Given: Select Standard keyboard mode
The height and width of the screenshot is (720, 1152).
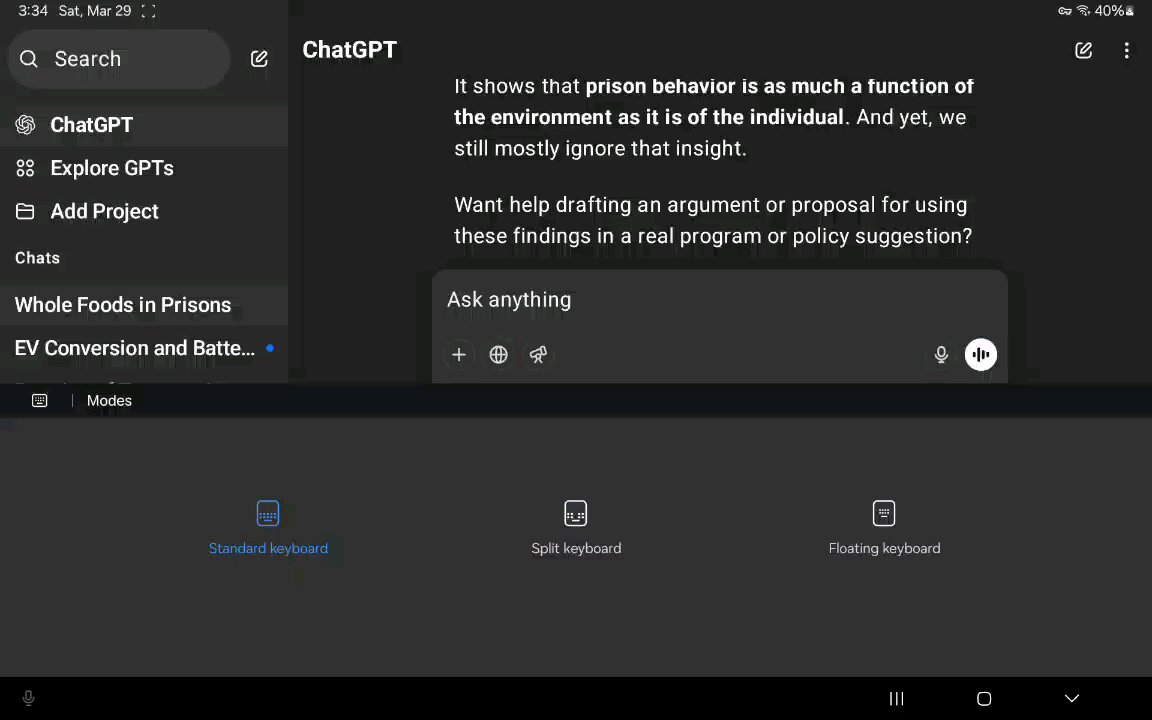Looking at the screenshot, I should (268, 528).
